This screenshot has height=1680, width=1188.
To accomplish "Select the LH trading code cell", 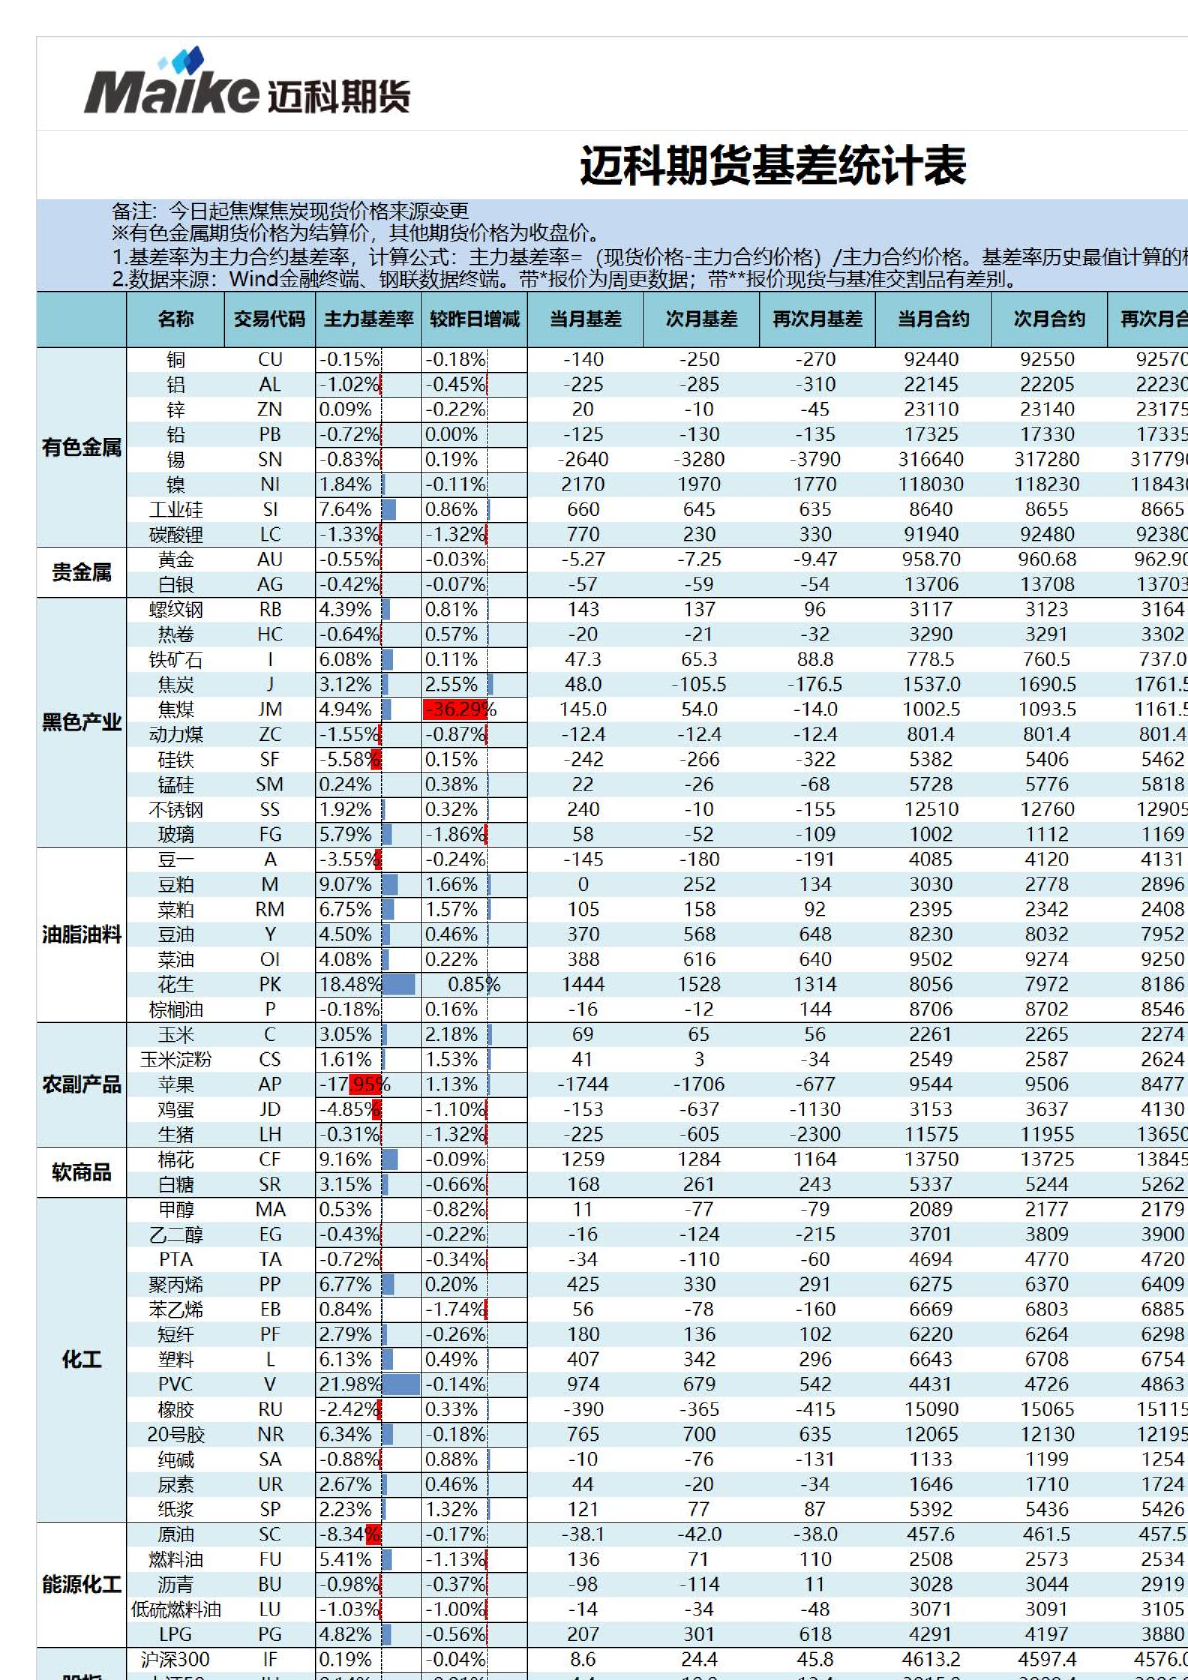I will (x=270, y=1135).
